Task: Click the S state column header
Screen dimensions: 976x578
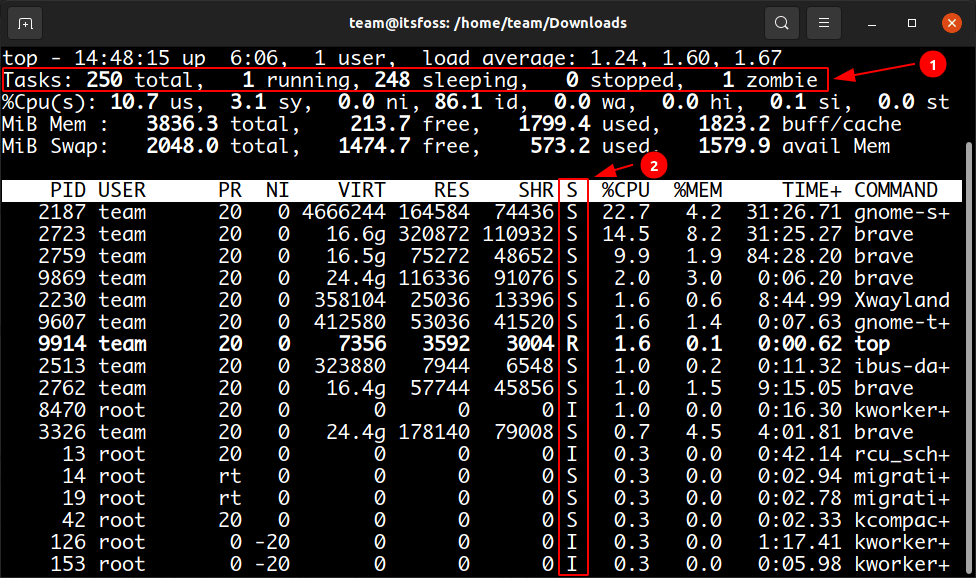Action: click(573, 189)
